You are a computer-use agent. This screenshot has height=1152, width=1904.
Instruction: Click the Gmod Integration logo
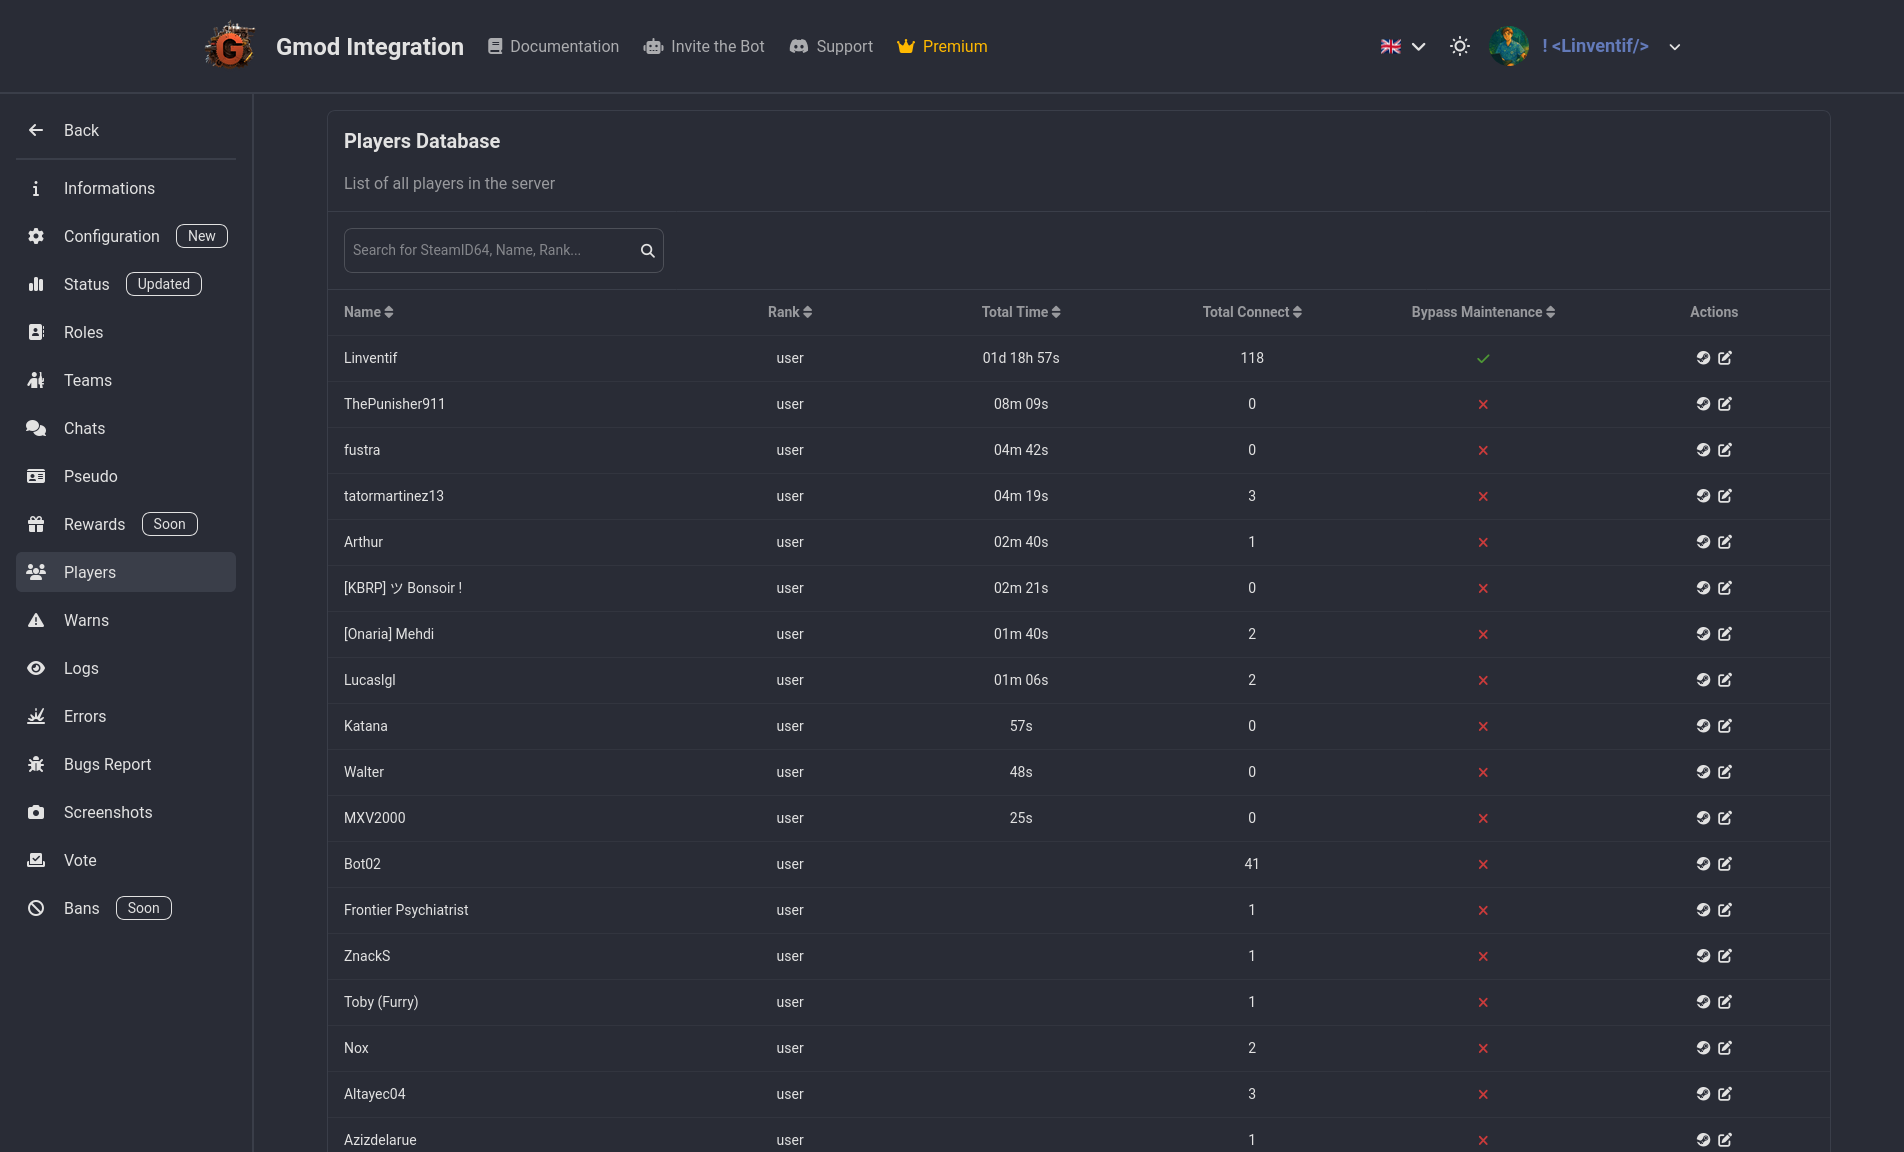pos(230,46)
